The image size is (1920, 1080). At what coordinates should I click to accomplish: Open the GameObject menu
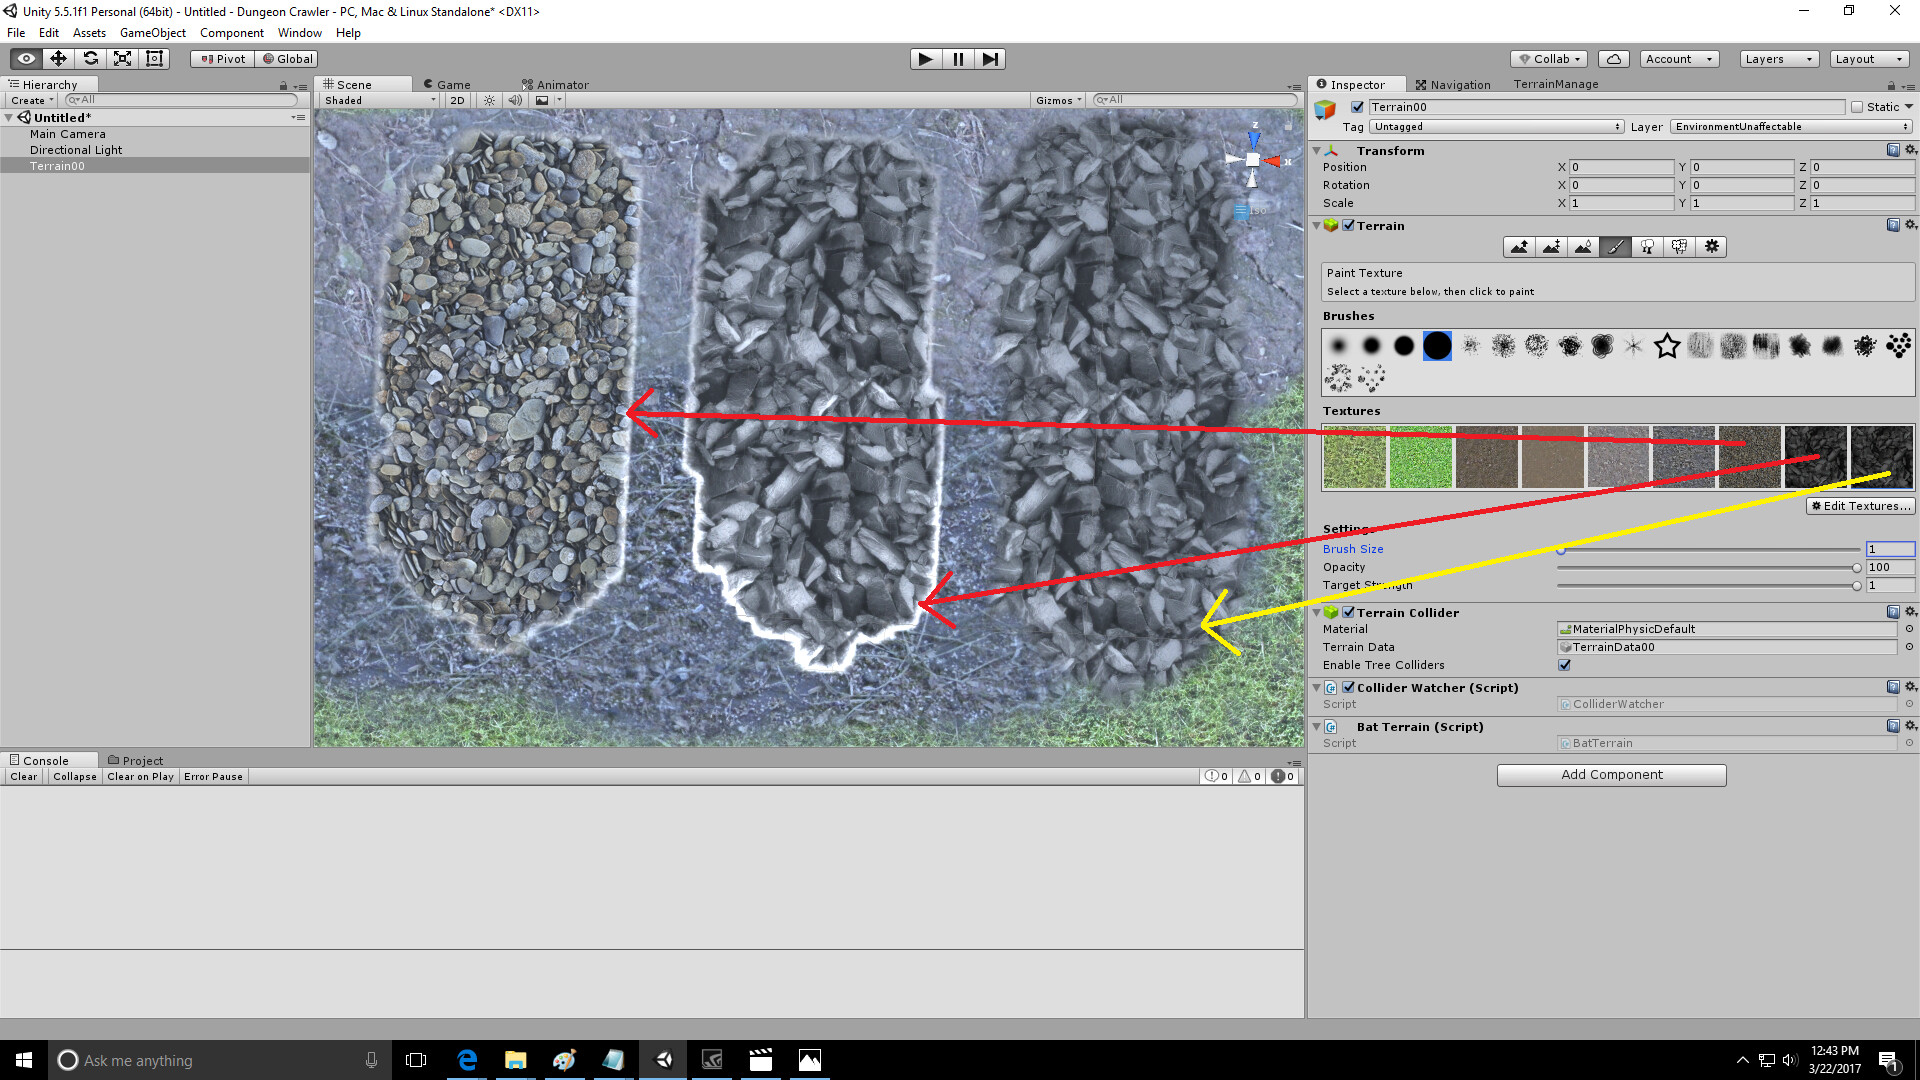(x=152, y=32)
